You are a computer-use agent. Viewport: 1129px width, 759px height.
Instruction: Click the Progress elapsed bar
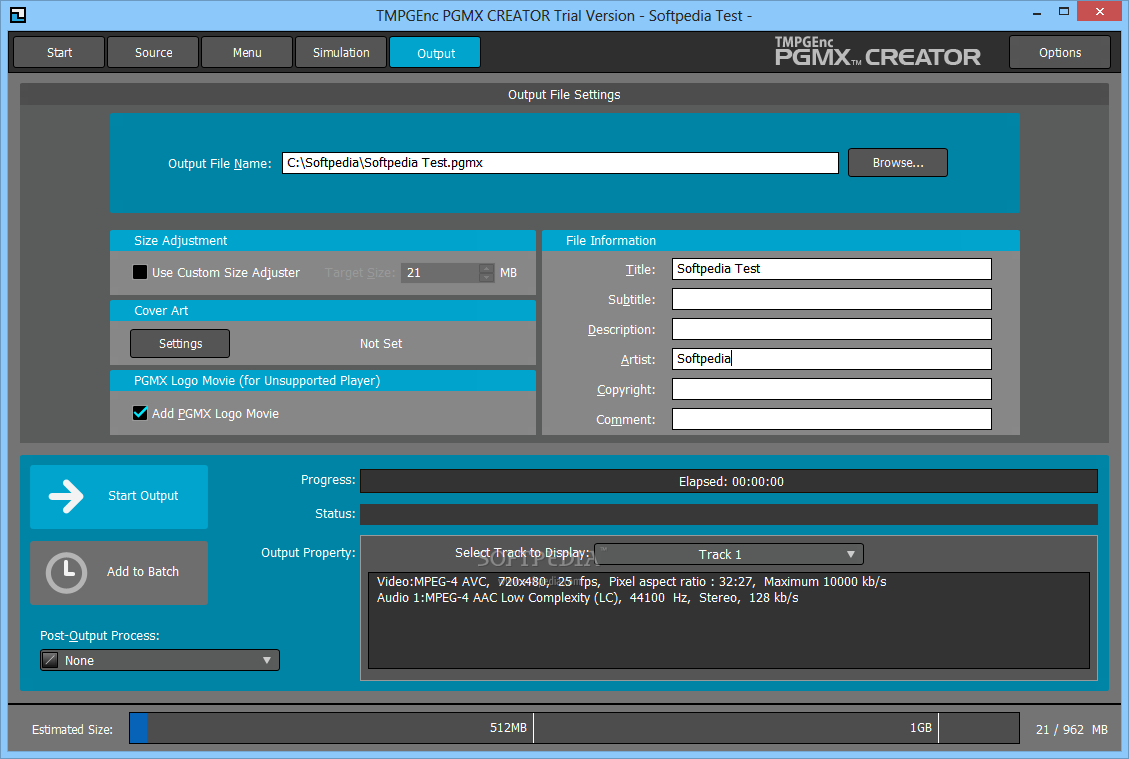point(729,481)
